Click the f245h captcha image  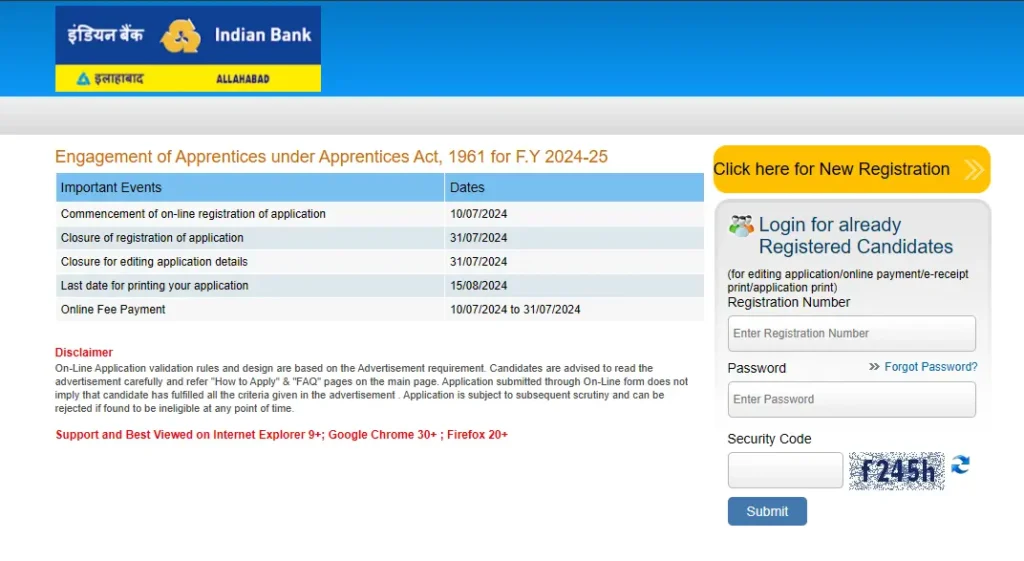(896, 471)
